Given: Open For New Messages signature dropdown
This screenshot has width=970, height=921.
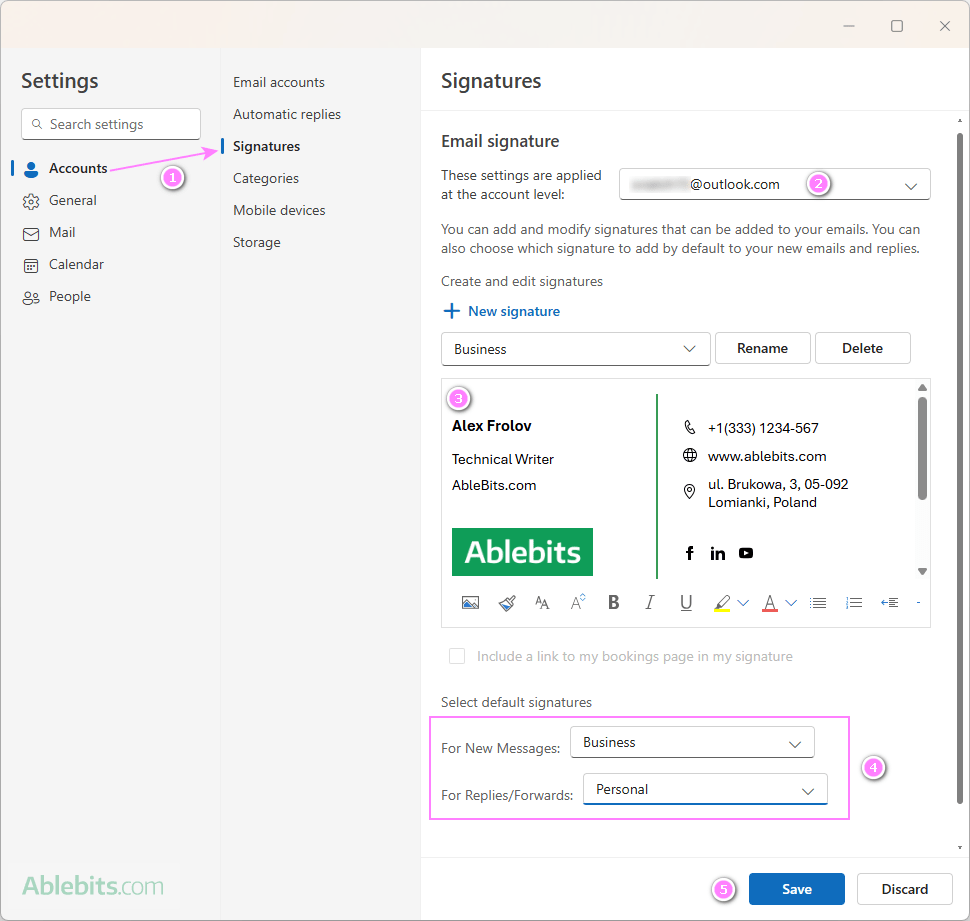Looking at the screenshot, I should click(x=692, y=742).
